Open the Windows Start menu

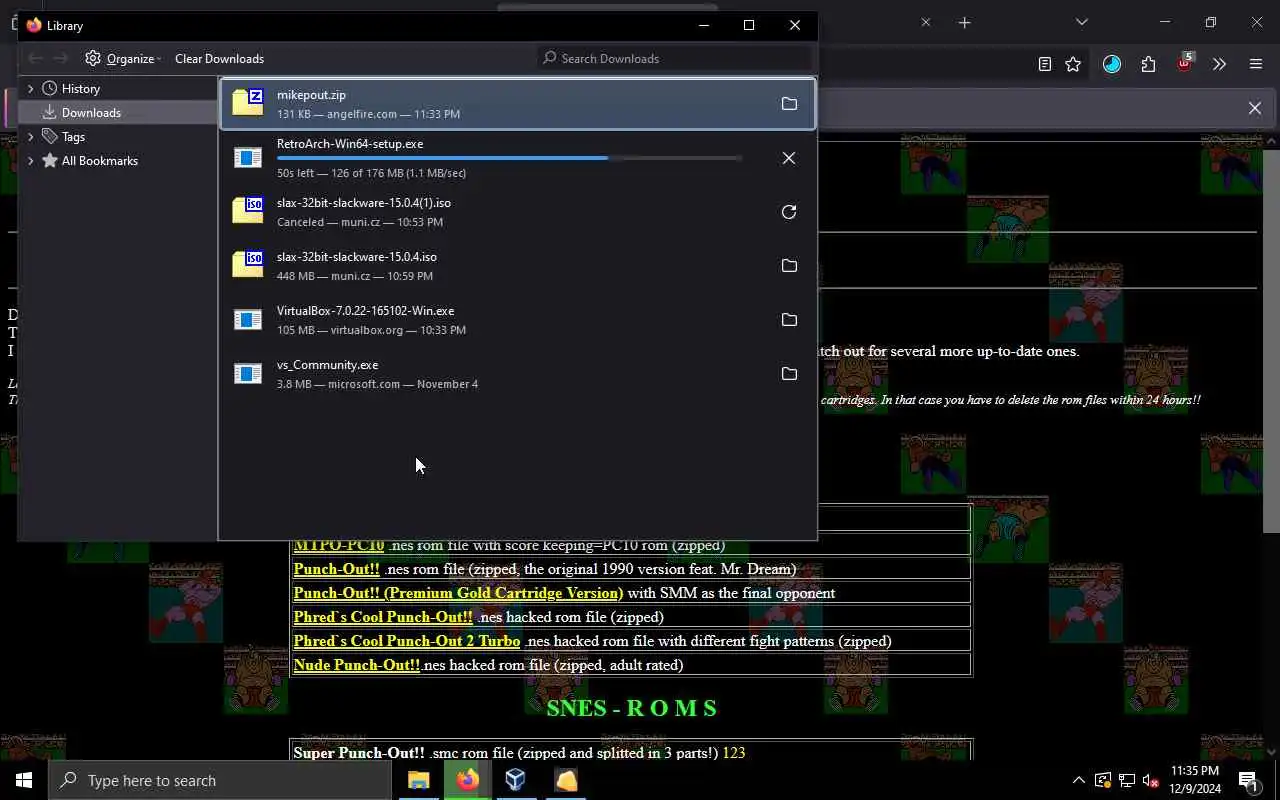(x=24, y=780)
